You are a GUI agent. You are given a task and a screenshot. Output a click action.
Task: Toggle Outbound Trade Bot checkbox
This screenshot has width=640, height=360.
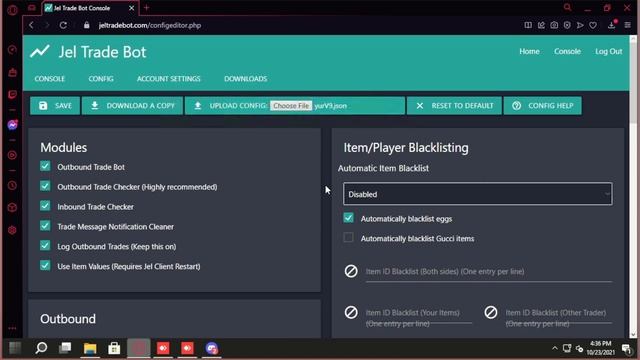point(45,166)
